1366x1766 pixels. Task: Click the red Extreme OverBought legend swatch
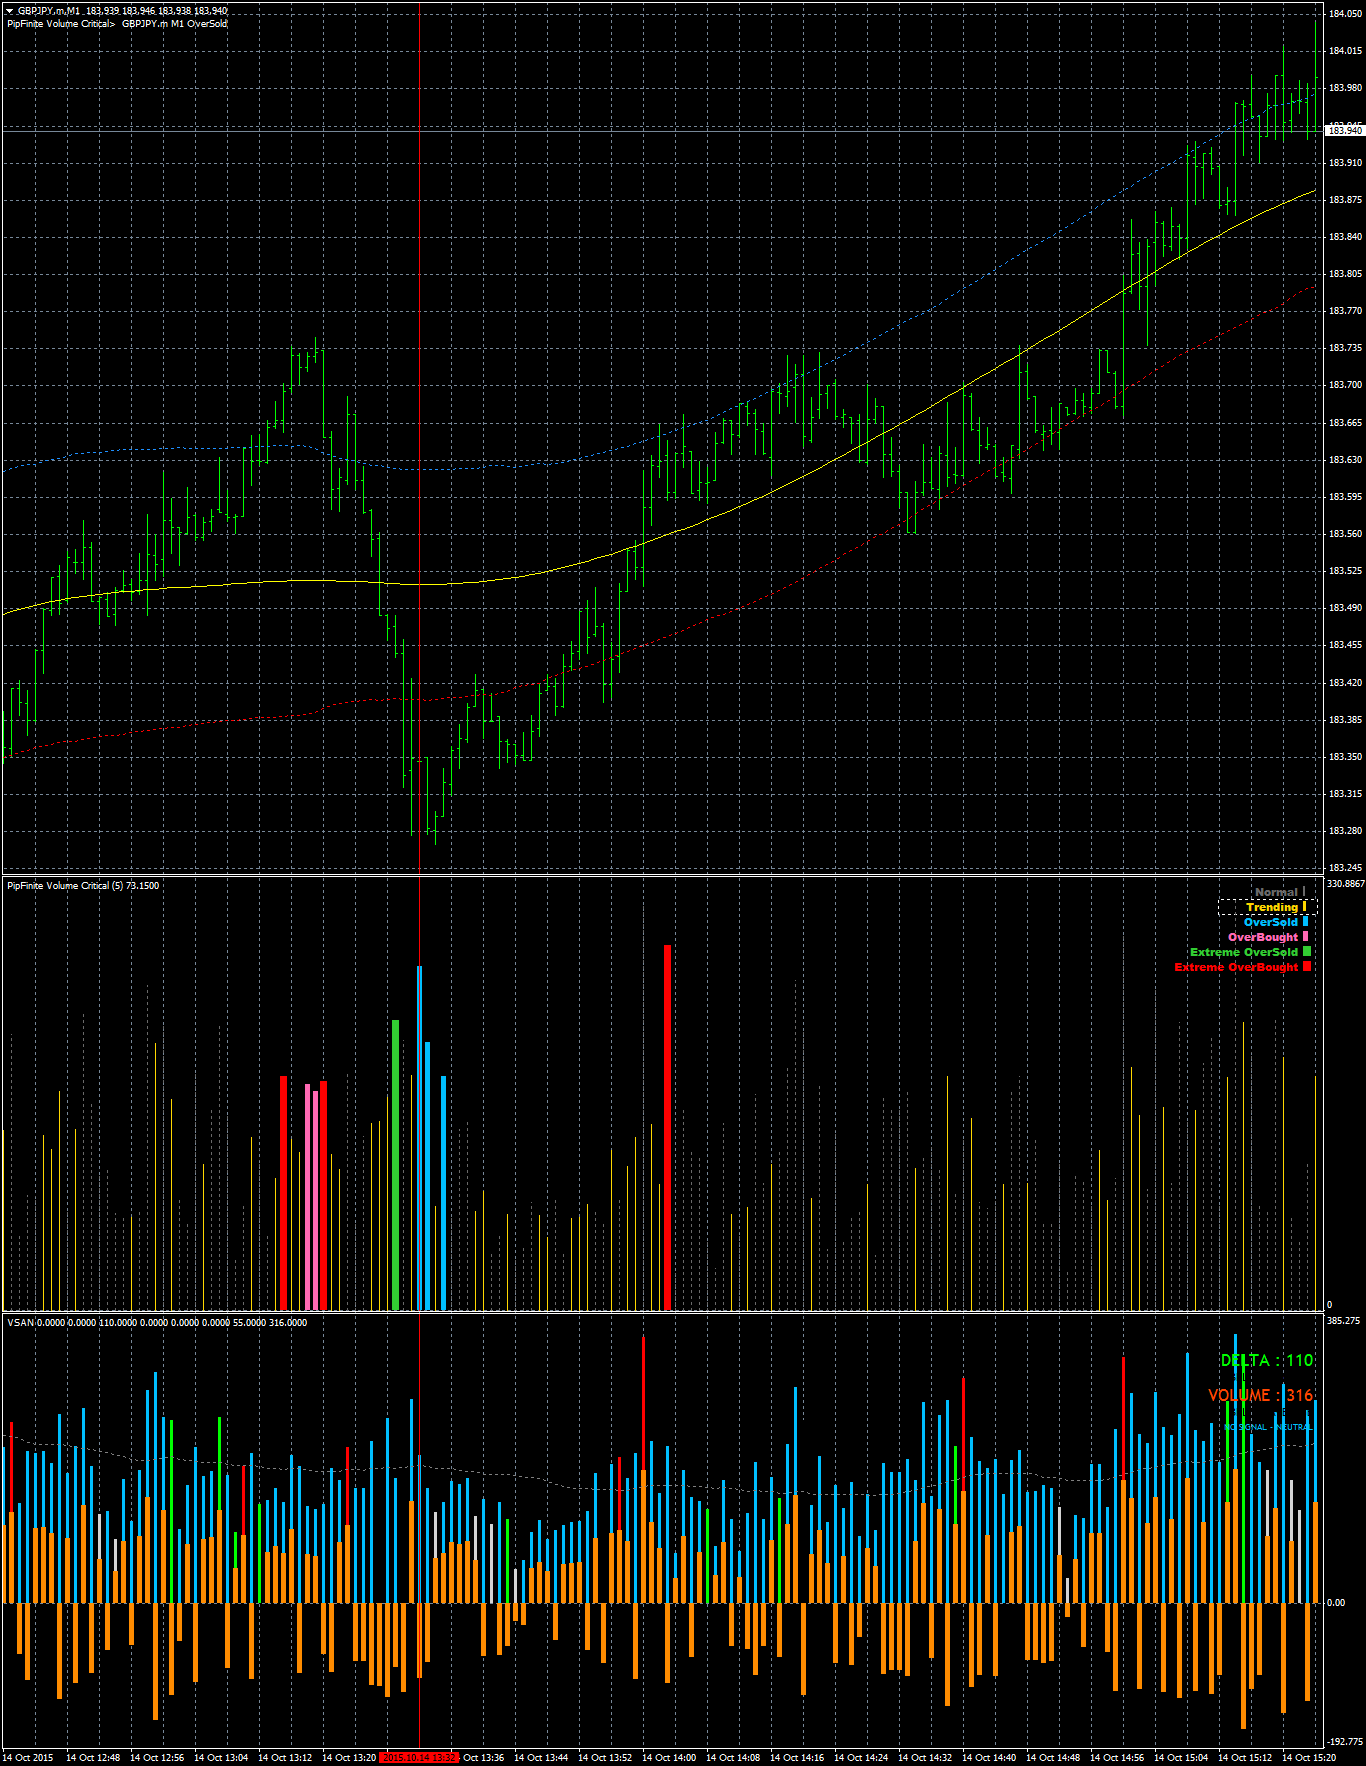pyautogui.click(x=1306, y=967)
